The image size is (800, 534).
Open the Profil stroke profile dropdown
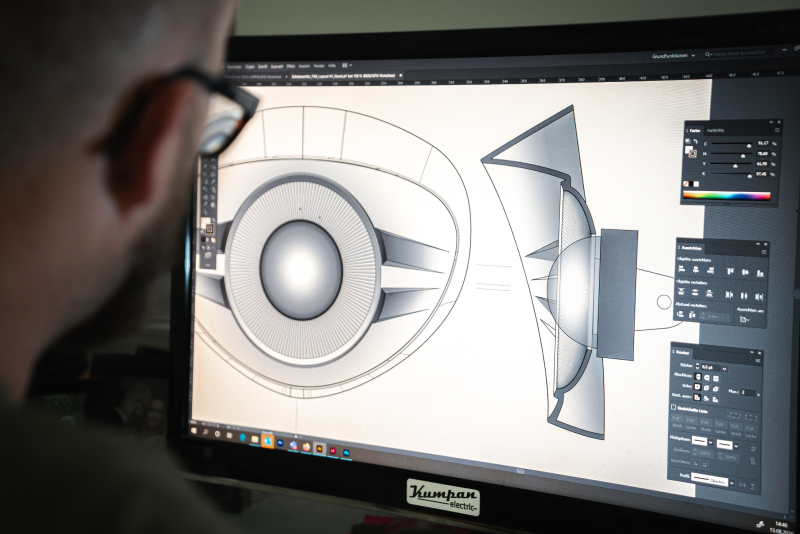(732, 483)
